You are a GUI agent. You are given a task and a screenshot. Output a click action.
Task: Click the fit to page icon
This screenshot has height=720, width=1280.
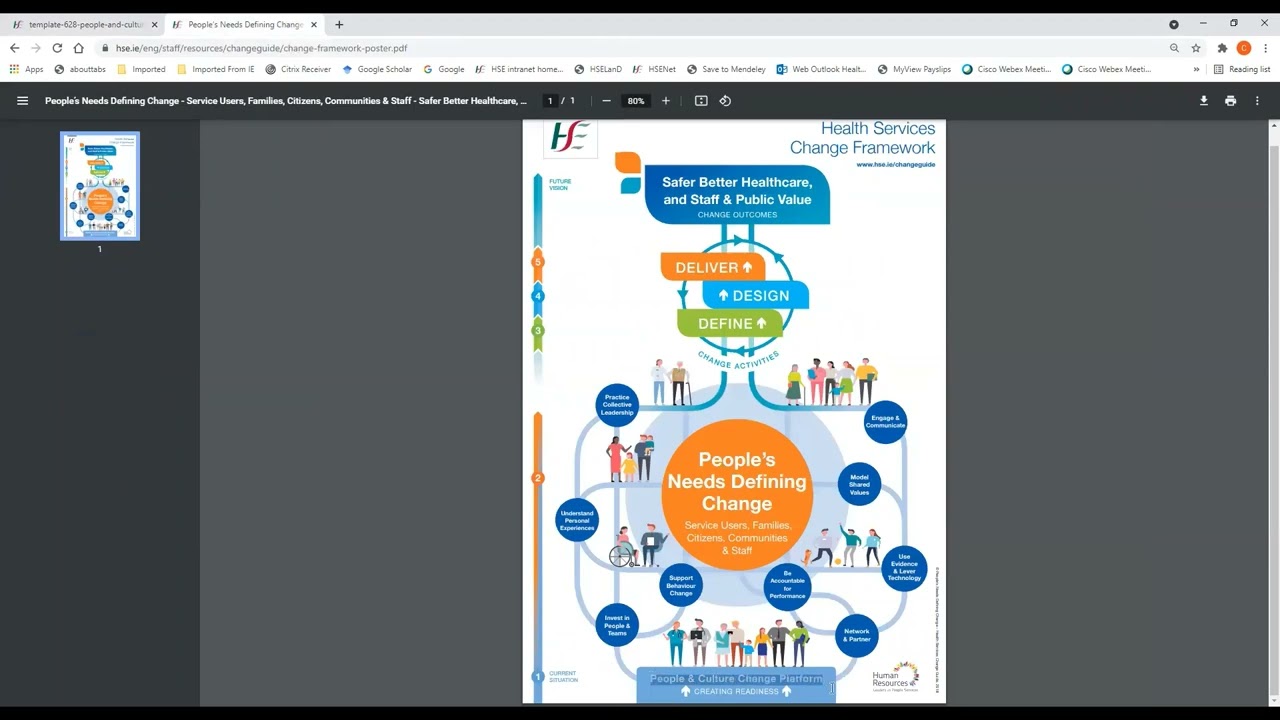click(x=701, y=101)
